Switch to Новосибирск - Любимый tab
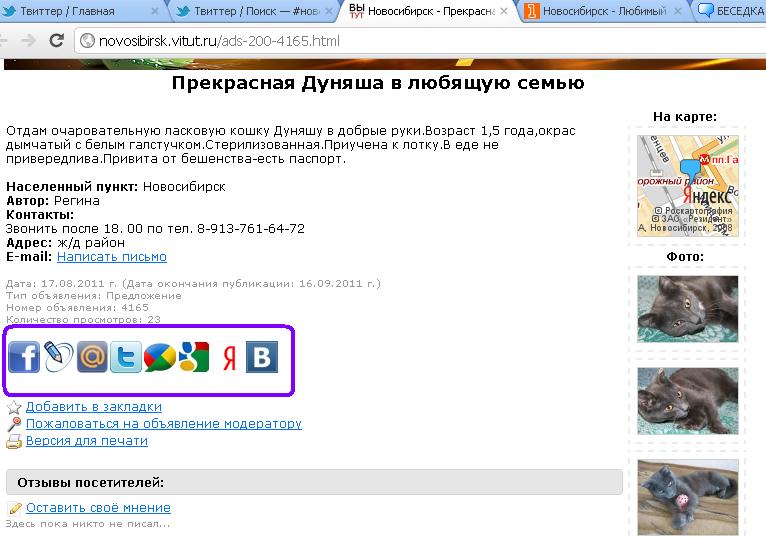Viewport: 766px width, 542px height. [604, 11]
